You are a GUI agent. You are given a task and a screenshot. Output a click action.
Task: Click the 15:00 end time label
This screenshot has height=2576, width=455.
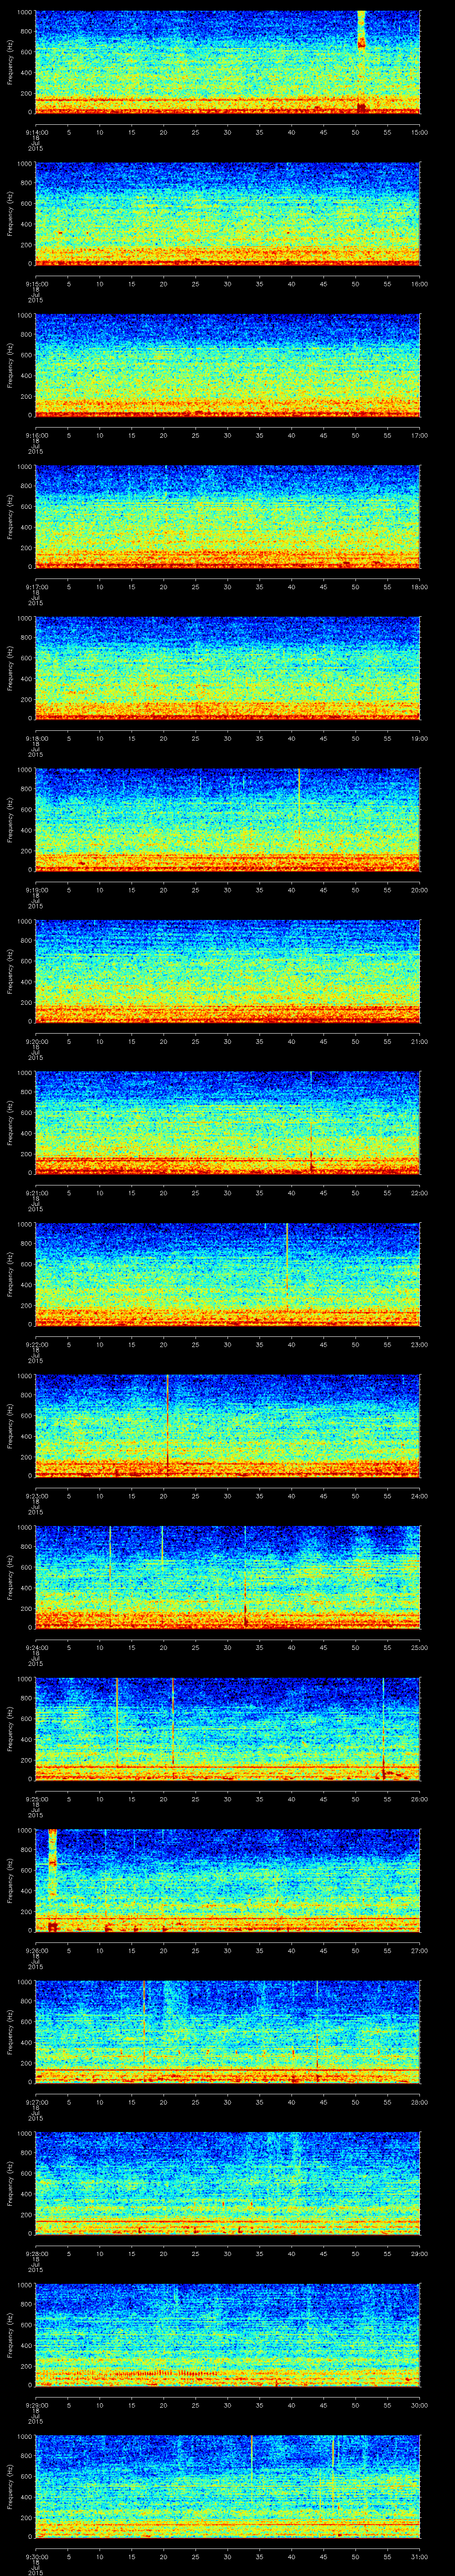coord(420,131)
